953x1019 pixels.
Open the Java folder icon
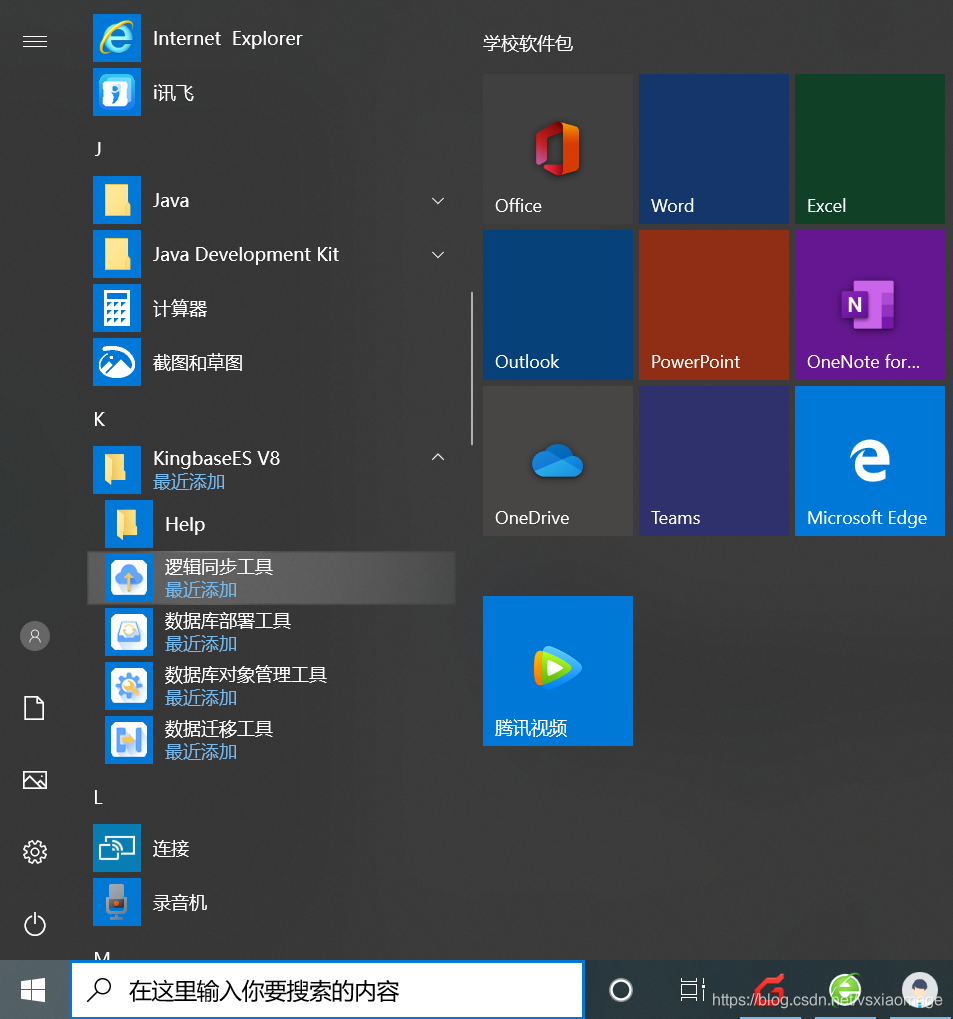click(117, 200)
